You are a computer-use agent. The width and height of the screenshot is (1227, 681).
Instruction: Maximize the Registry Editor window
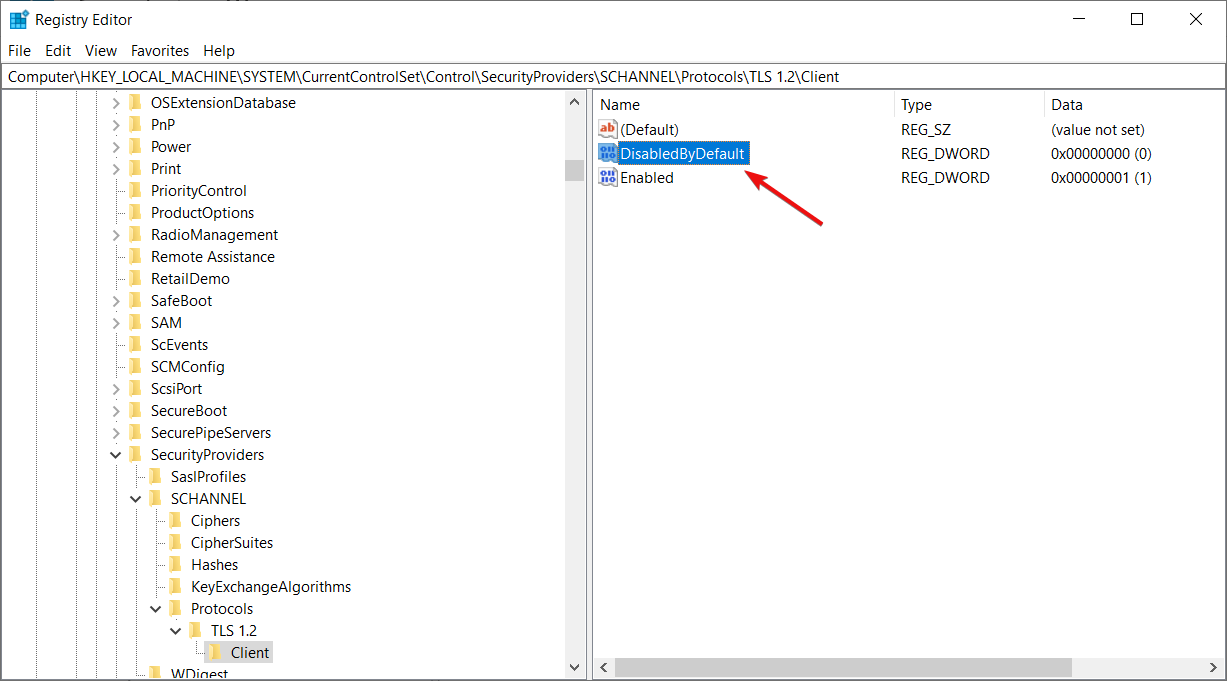click(1137, 19)
